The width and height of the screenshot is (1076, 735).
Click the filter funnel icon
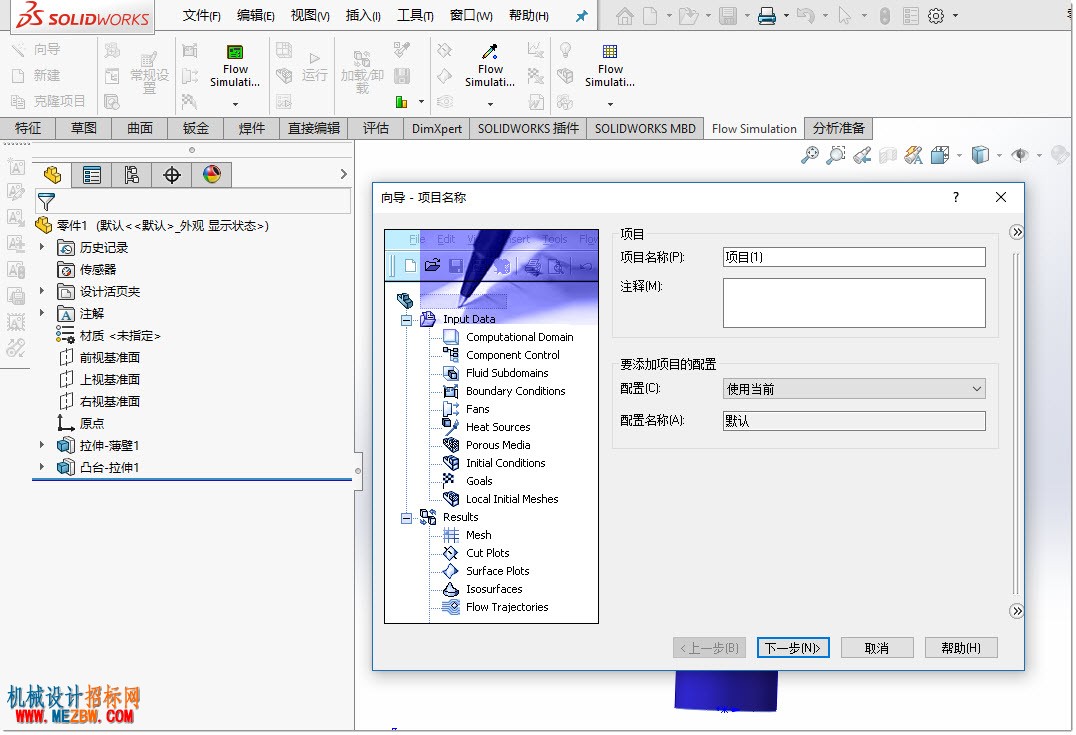click(46, 202)
